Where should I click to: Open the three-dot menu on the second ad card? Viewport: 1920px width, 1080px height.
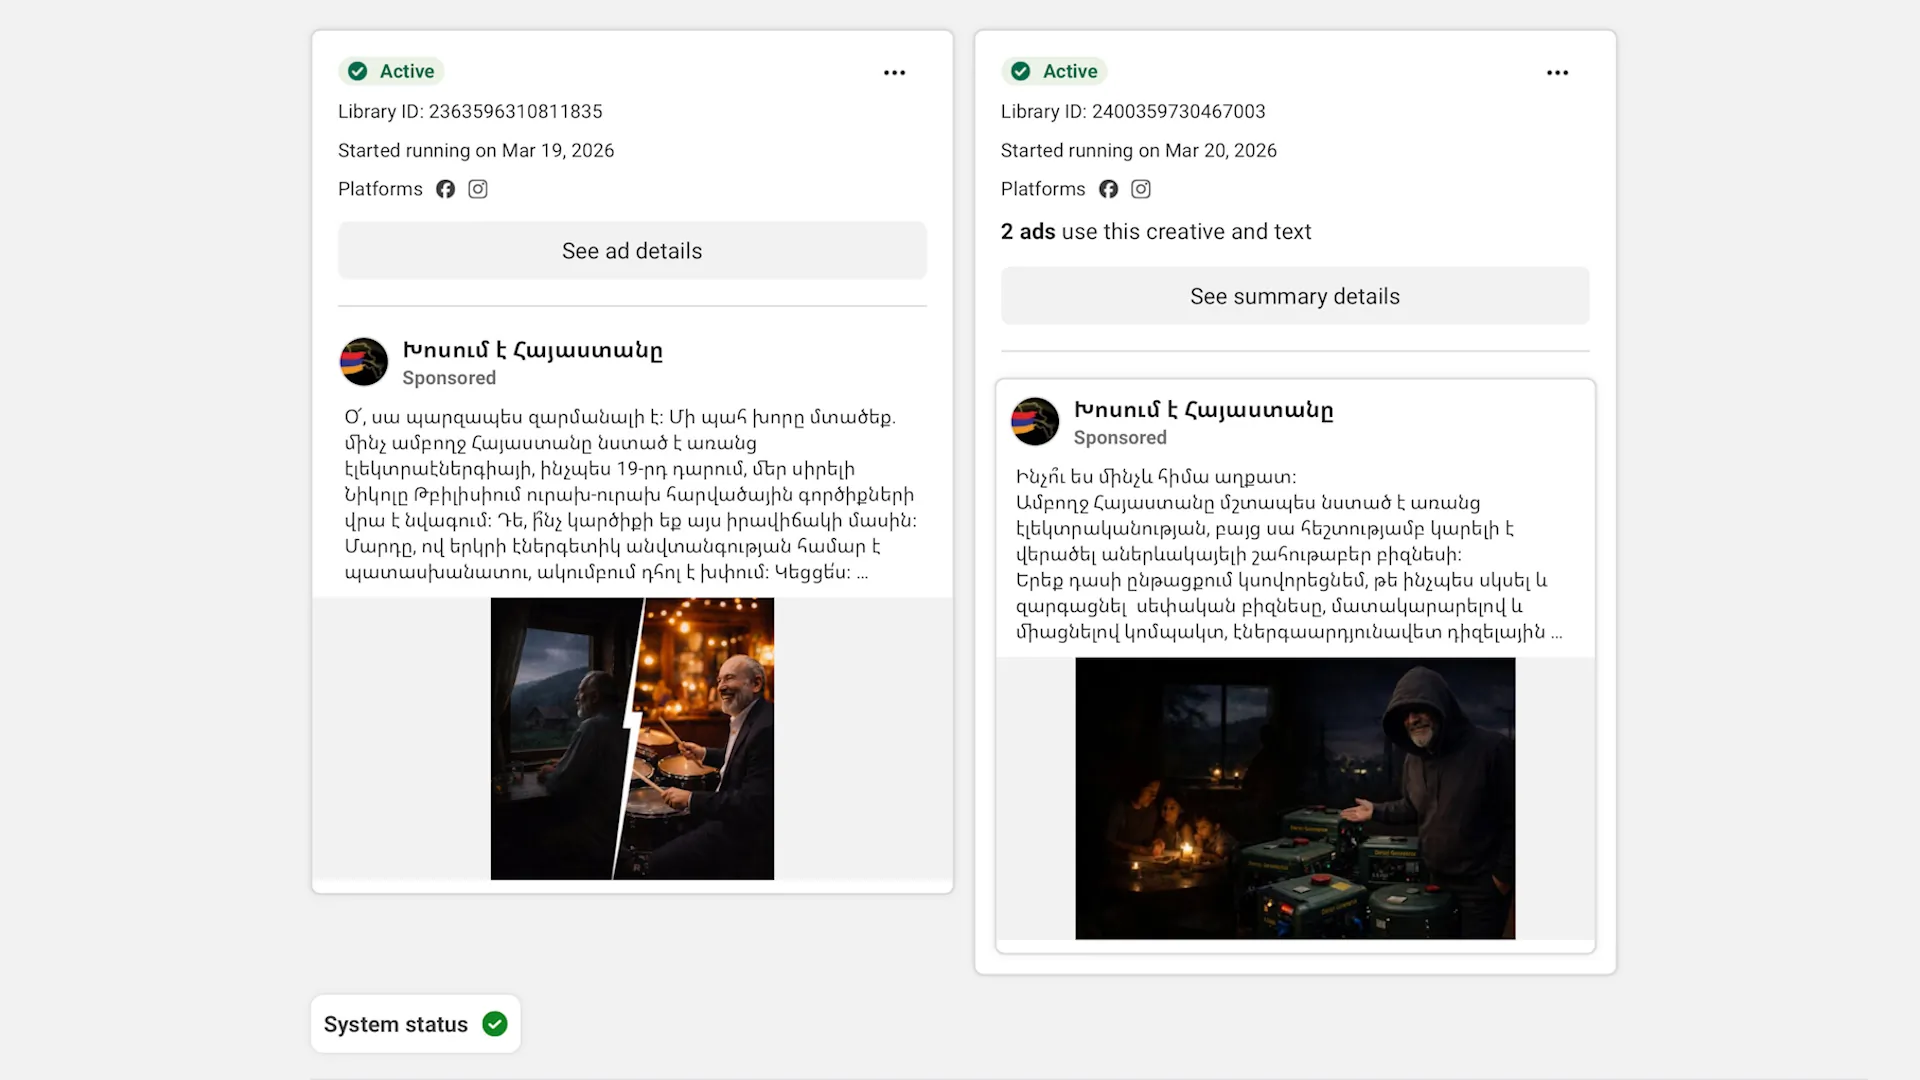pos(1557,72)
